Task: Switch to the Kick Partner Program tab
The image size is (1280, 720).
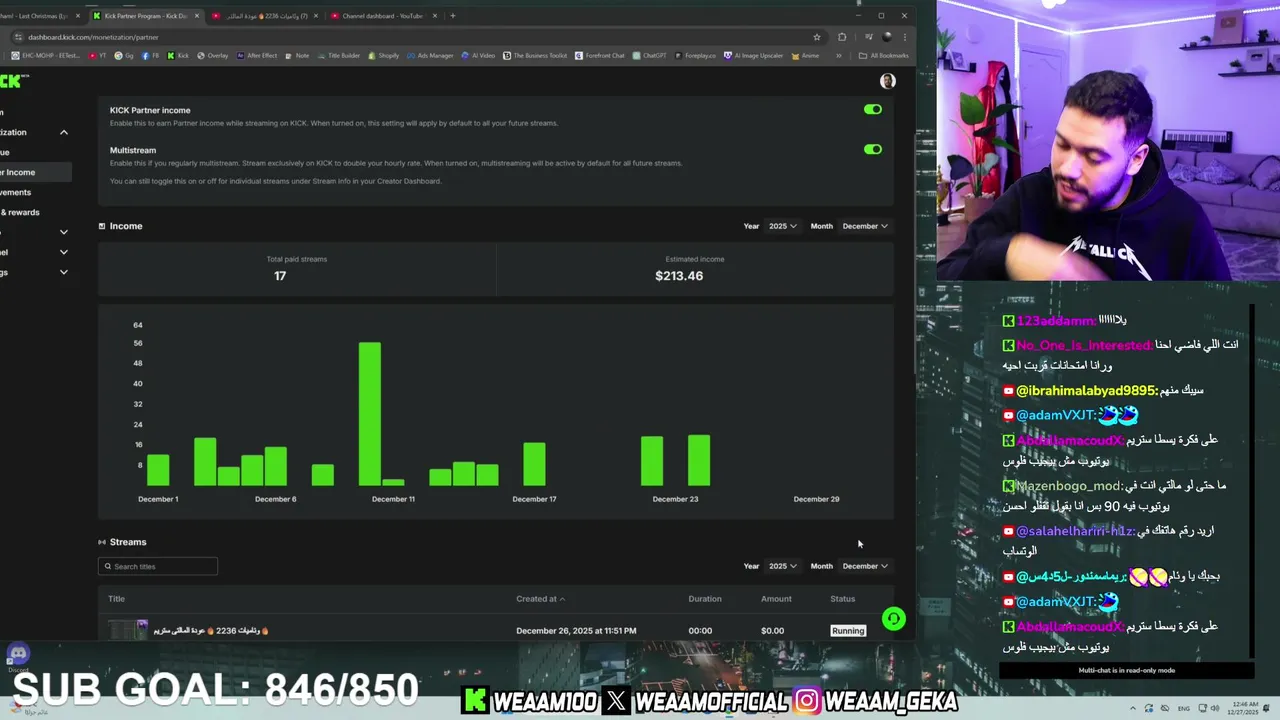Action: (x=145, y=16)
